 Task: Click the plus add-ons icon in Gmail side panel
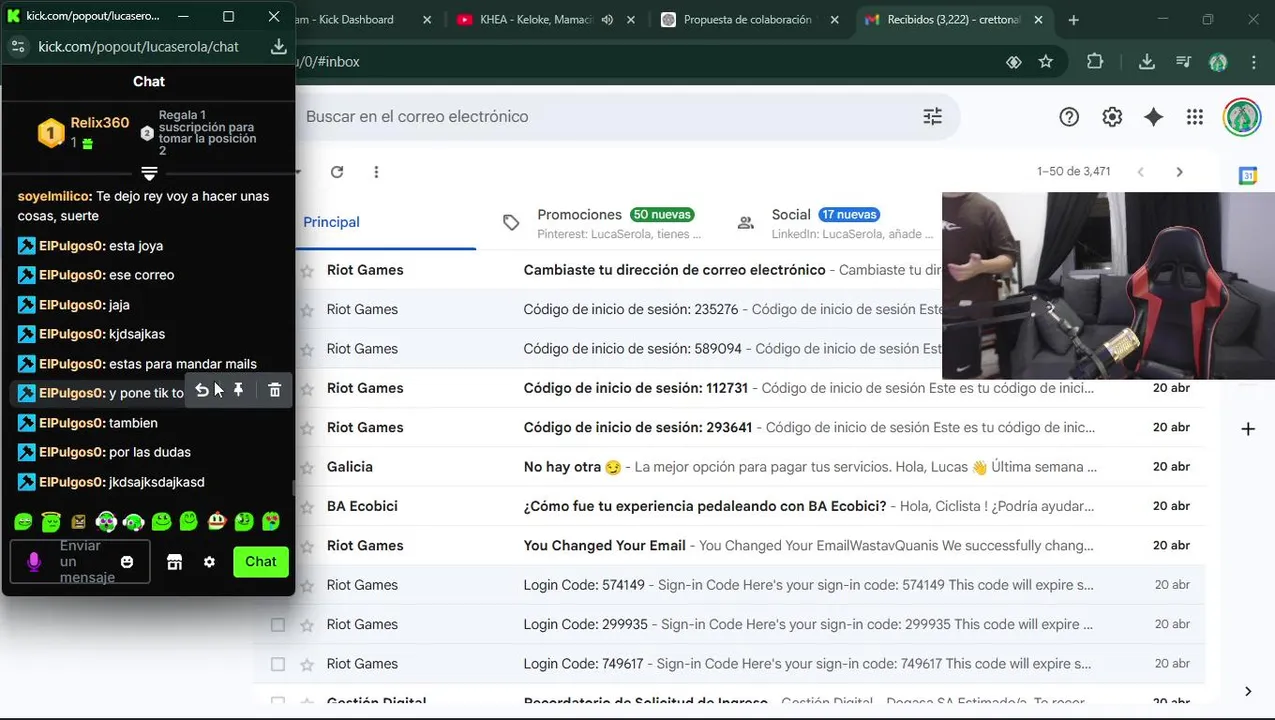(1248, 429)
